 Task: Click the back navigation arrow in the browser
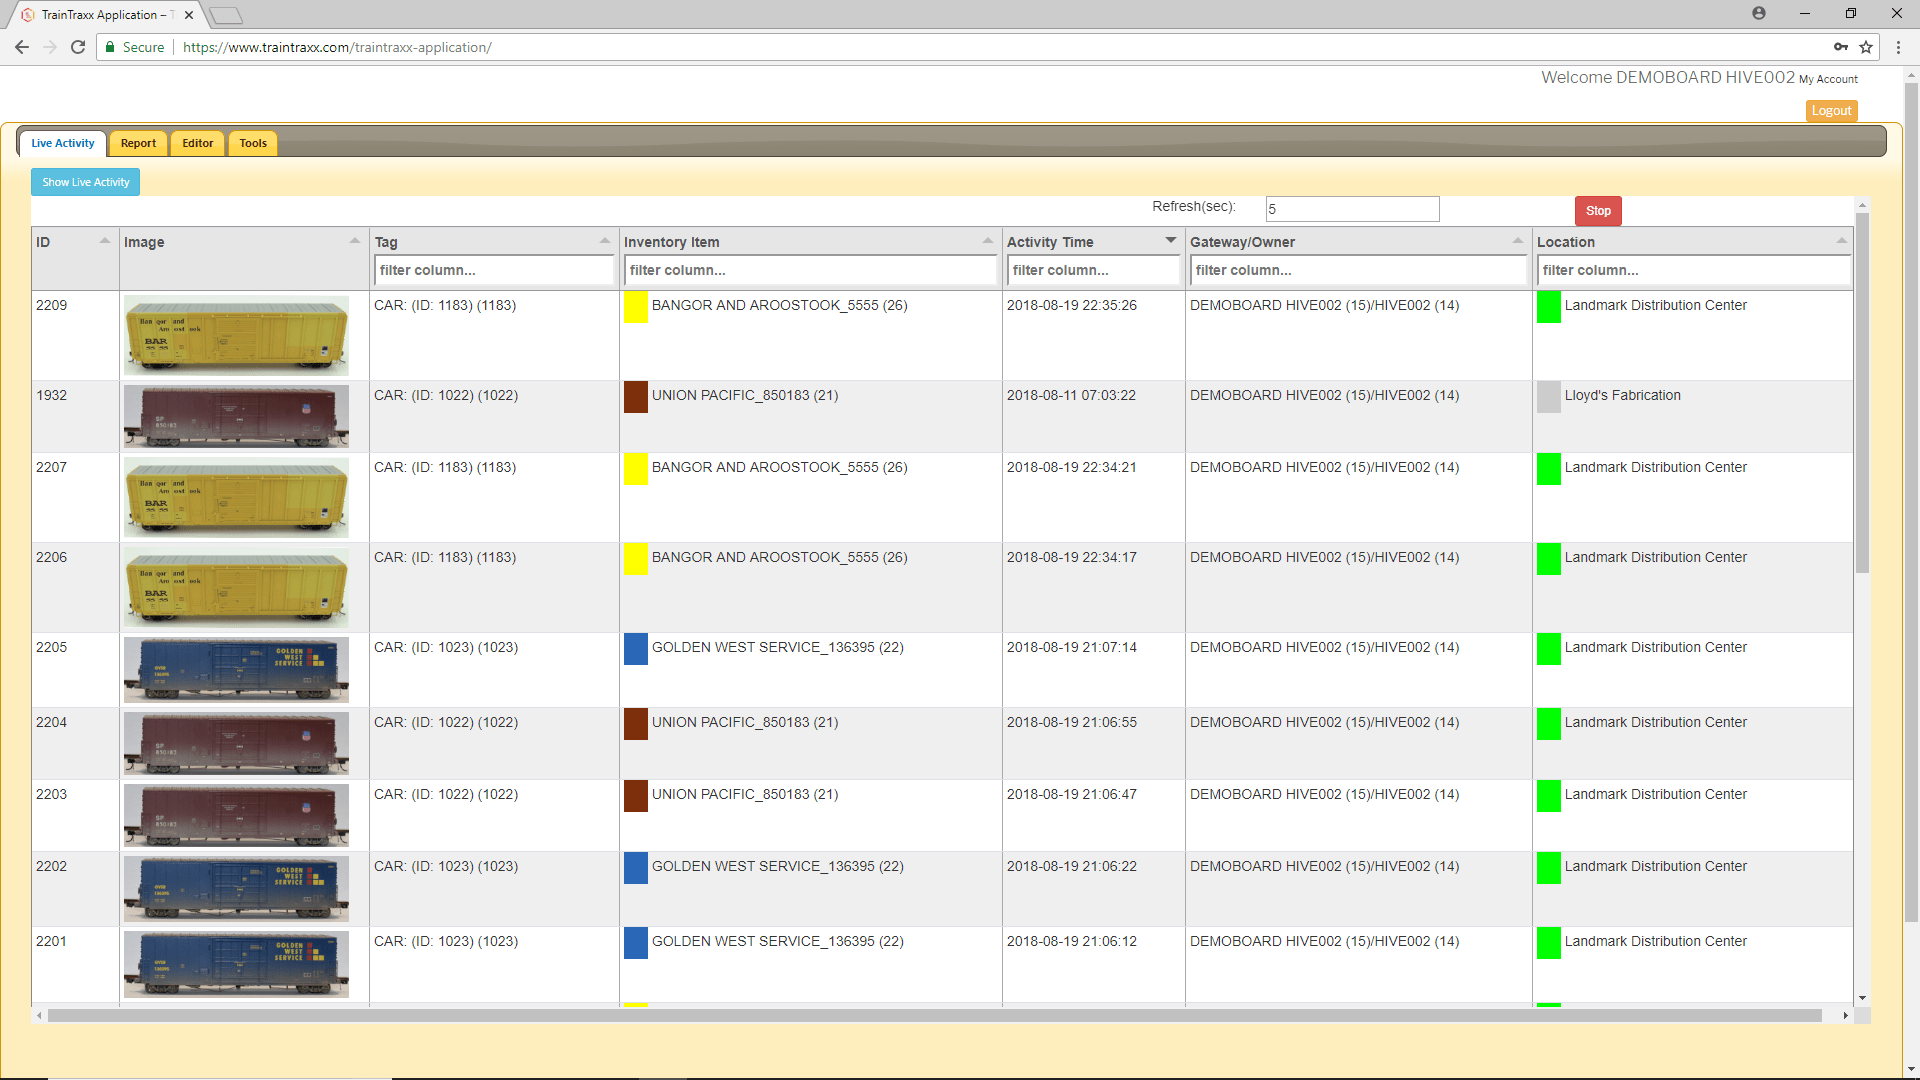coord(21,47)
